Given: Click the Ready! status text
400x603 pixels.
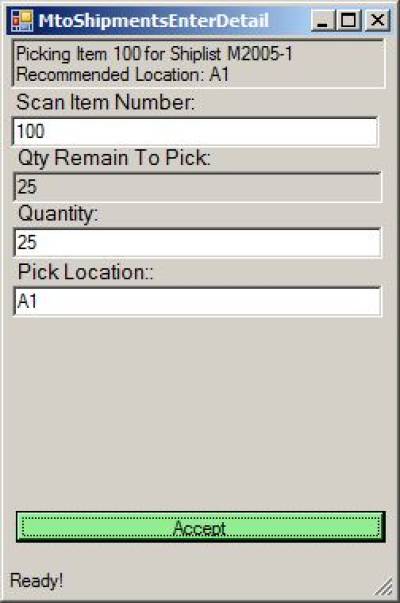Looking at the screenshot, I should click(37, 580).
